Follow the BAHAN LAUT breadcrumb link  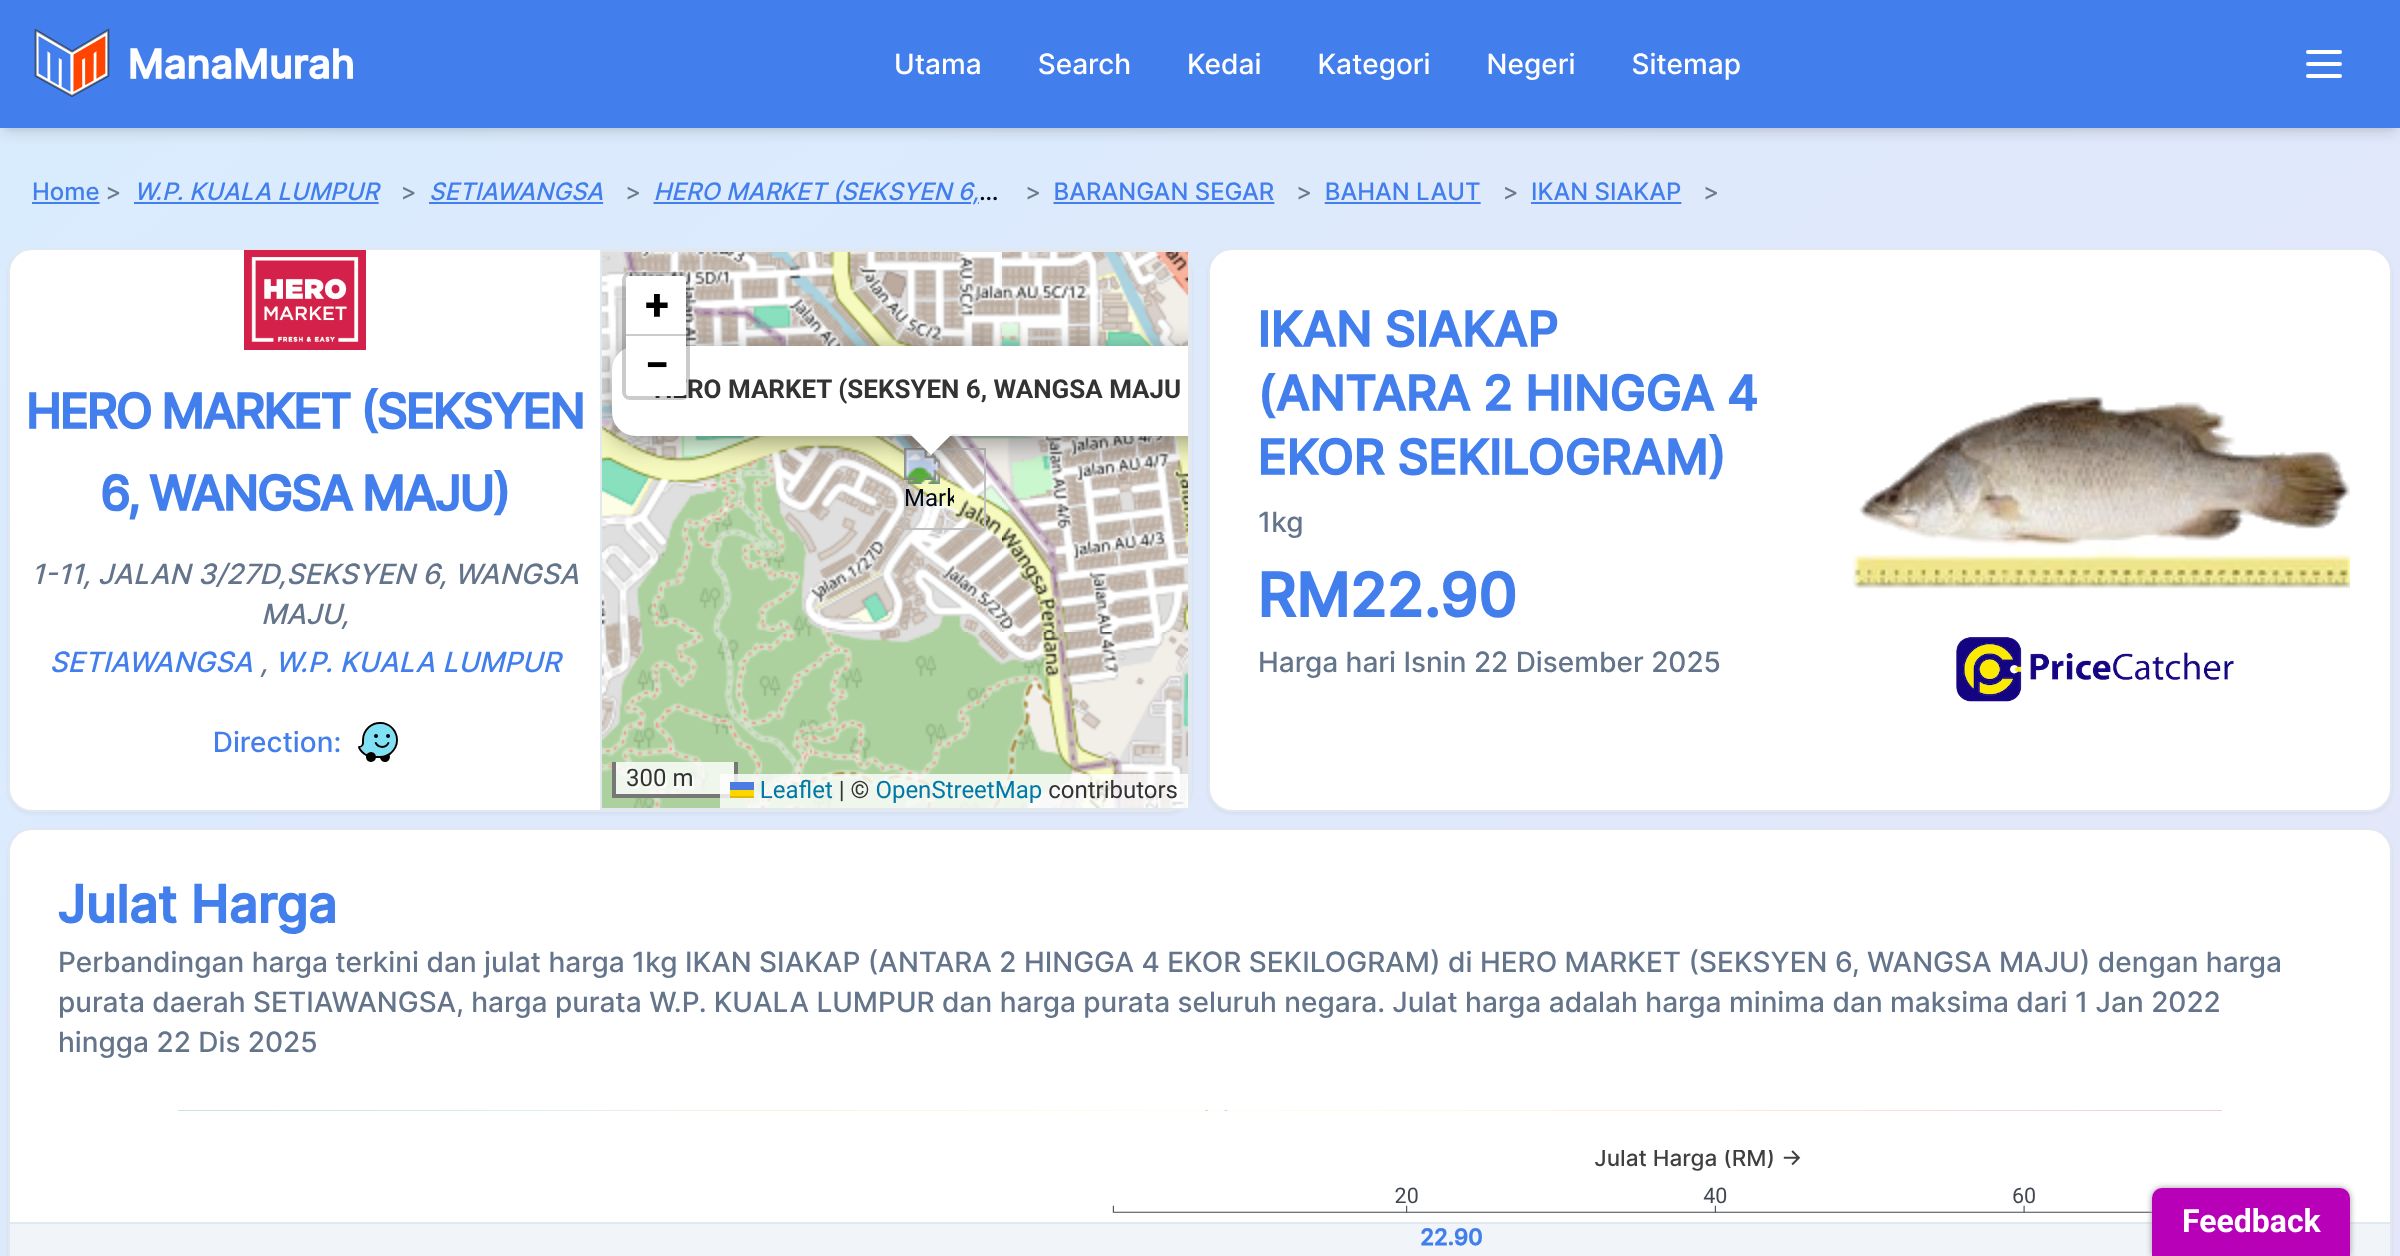[x=1401, y=191]
